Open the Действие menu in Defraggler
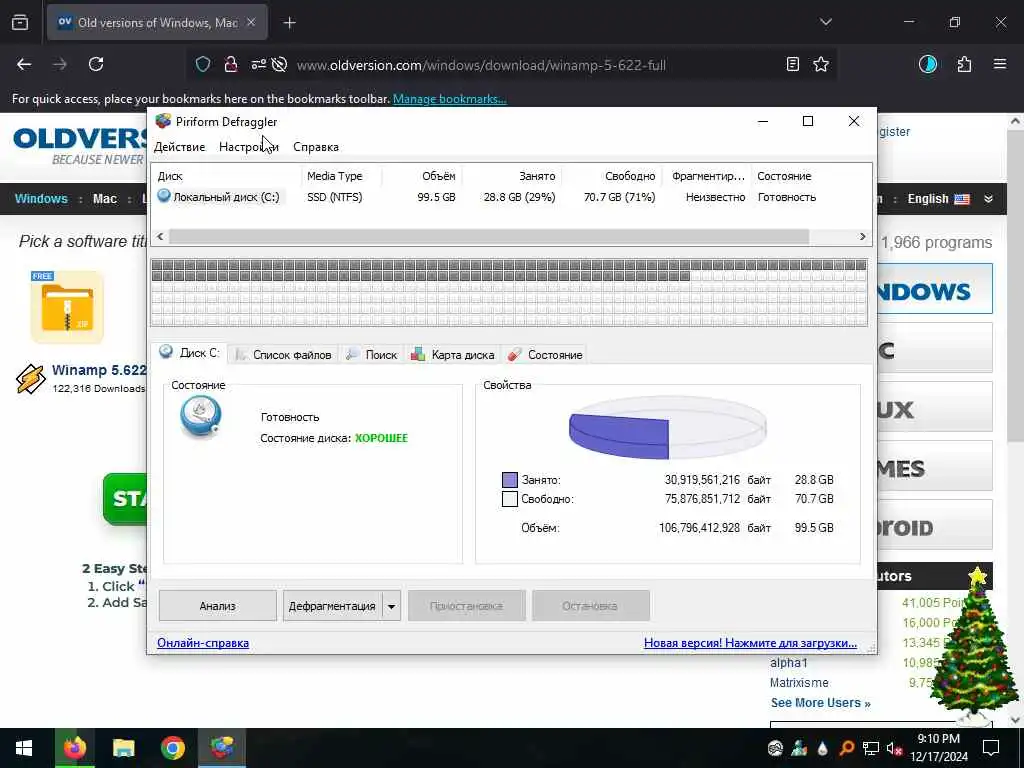Viewport: 1024px width, 768px height. [x=180, y=147]
